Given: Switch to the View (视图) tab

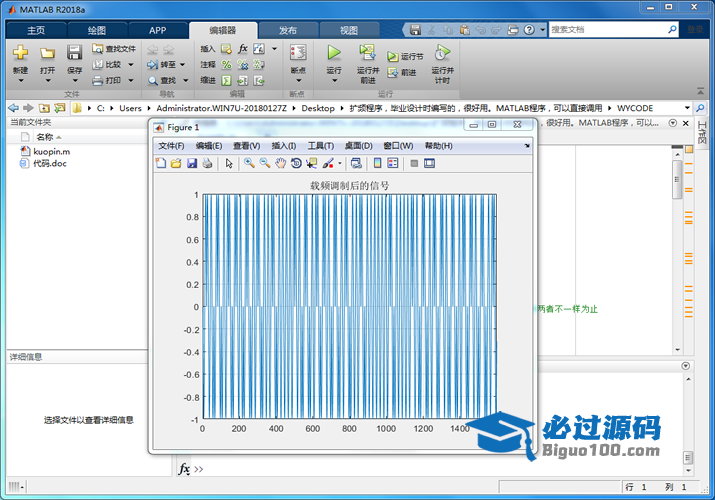Looking at the screenshot, I should 349,30.
